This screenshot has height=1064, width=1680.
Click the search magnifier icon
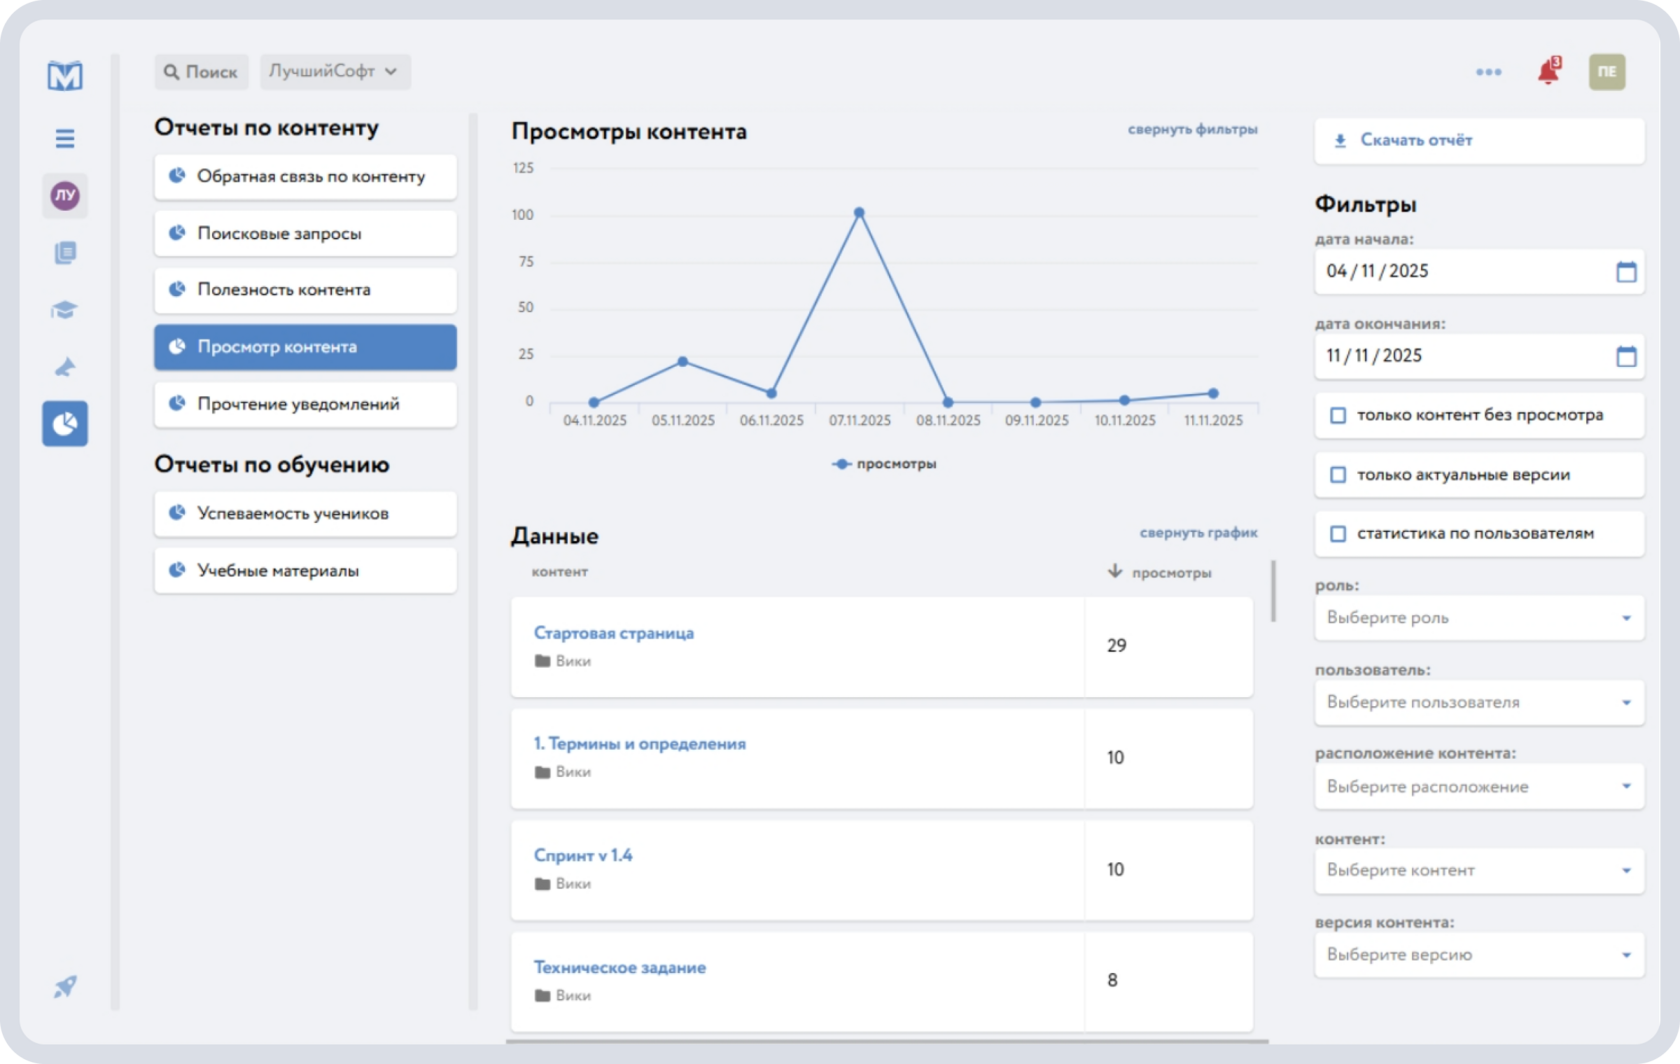pyautogui.click(x=171, y=72)
